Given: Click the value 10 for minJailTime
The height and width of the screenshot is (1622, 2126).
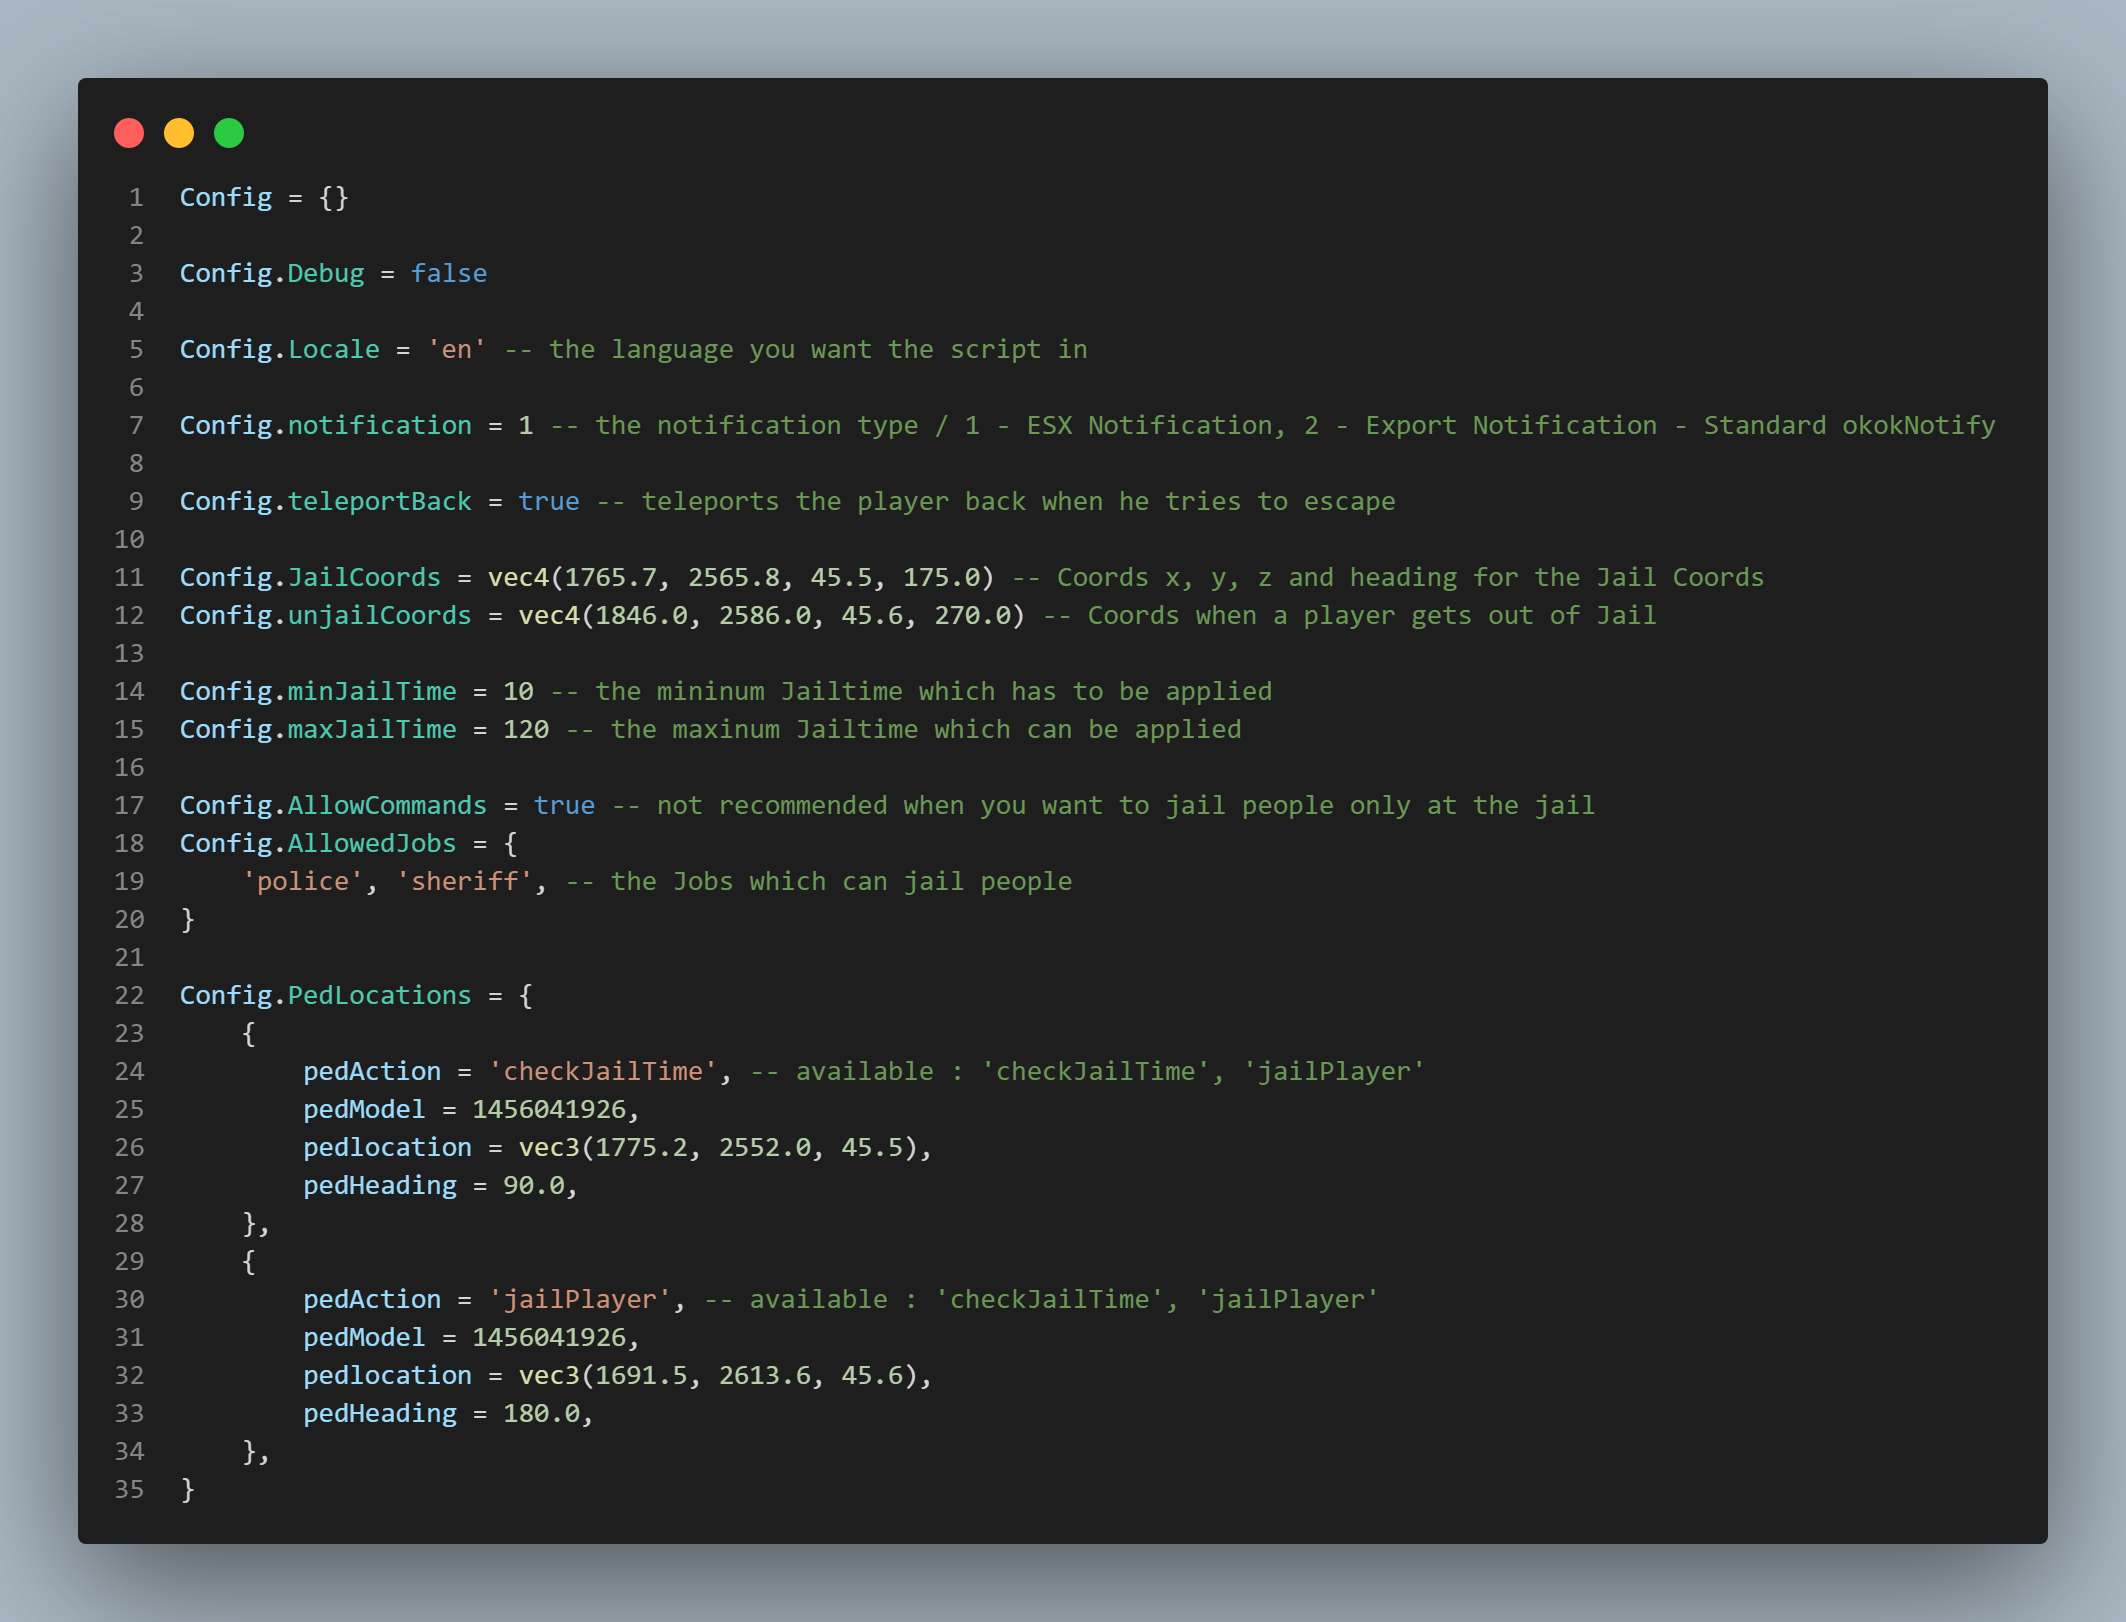Looking at the screenshot, I should pyautogui.click(x=518, y=692).
